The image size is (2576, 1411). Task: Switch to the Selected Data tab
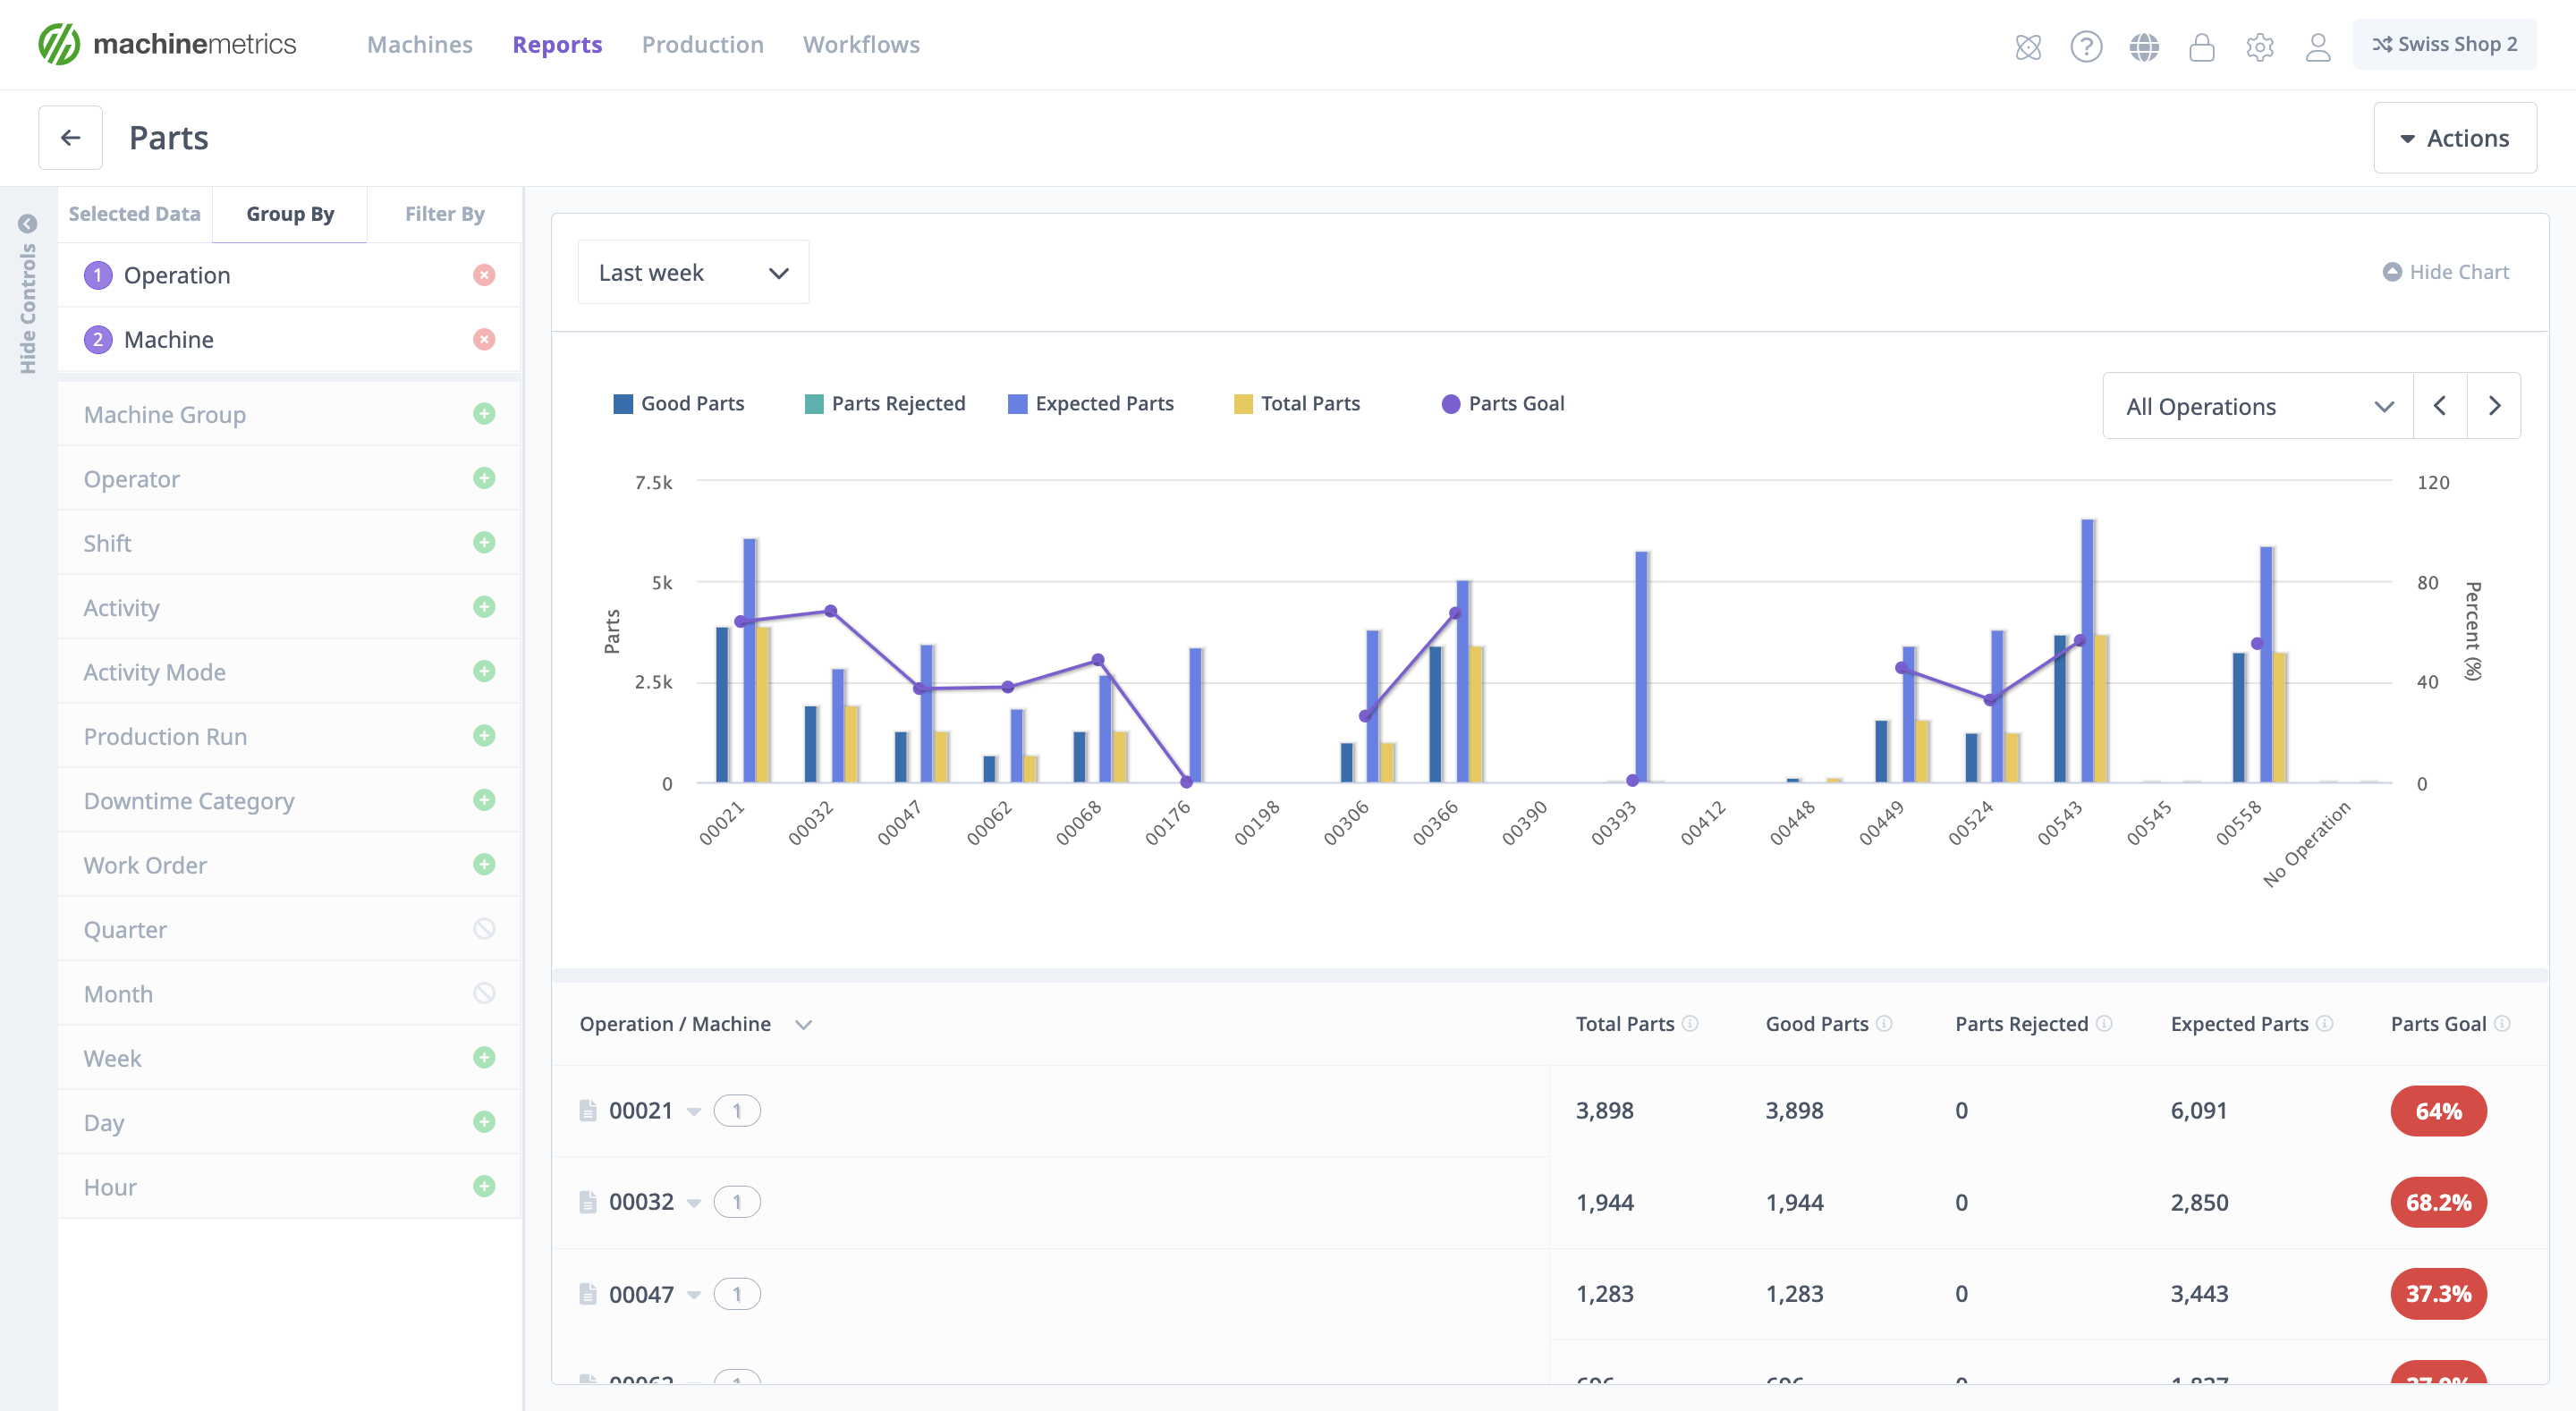(134, 214)
